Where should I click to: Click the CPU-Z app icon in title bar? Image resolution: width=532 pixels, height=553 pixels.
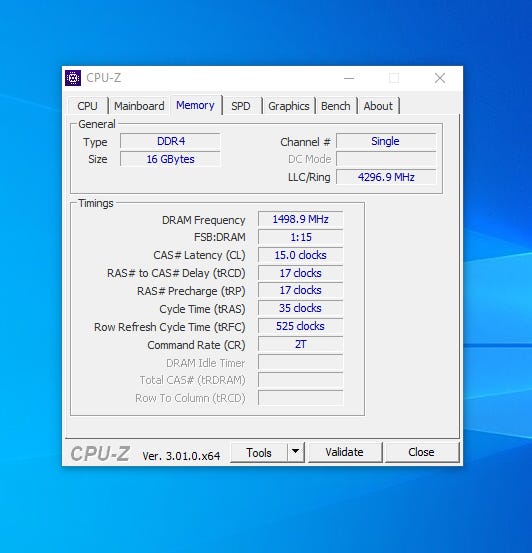pos(73,78)
